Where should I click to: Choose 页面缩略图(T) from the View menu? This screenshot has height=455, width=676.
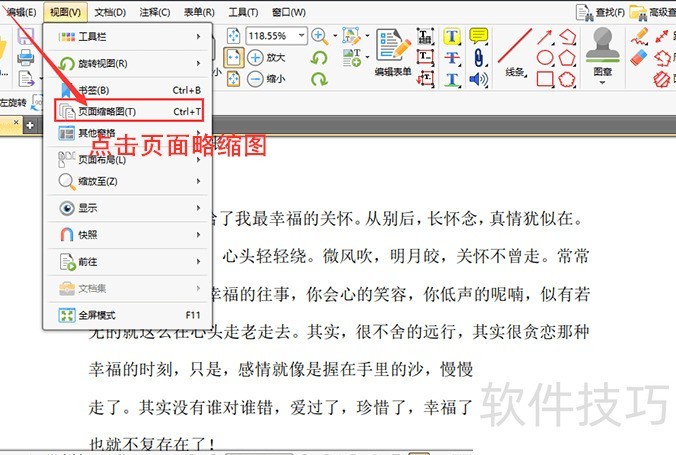point(129,111)
